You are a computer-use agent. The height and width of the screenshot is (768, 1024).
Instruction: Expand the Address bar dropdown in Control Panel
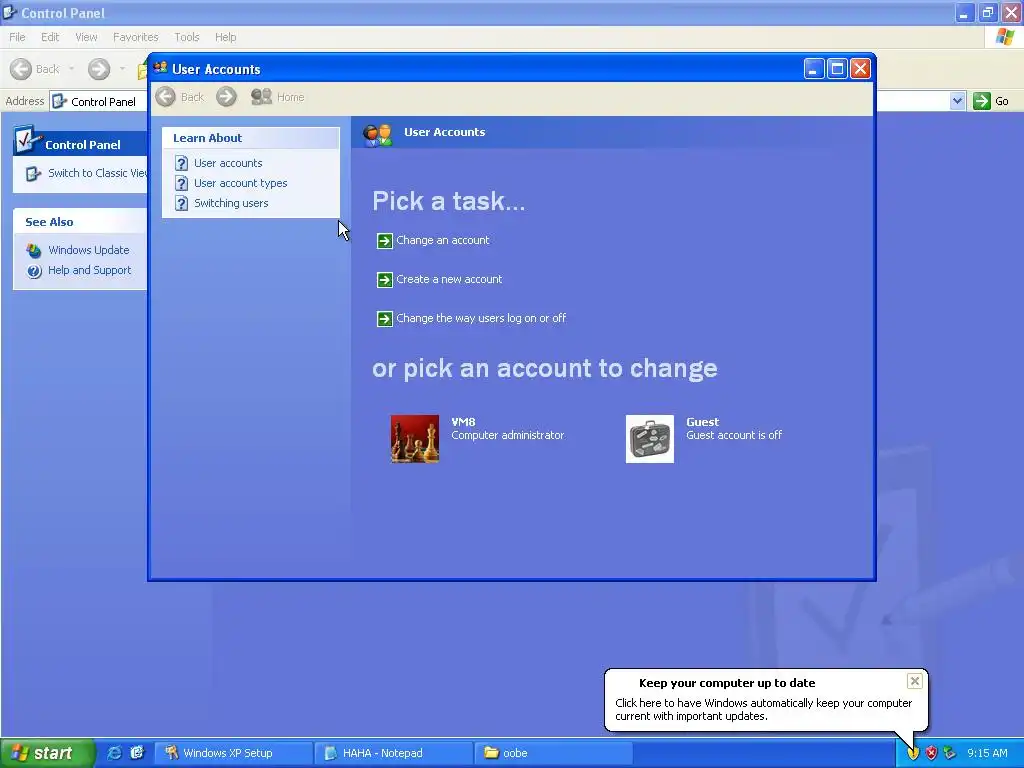click(x=957, y=101)
